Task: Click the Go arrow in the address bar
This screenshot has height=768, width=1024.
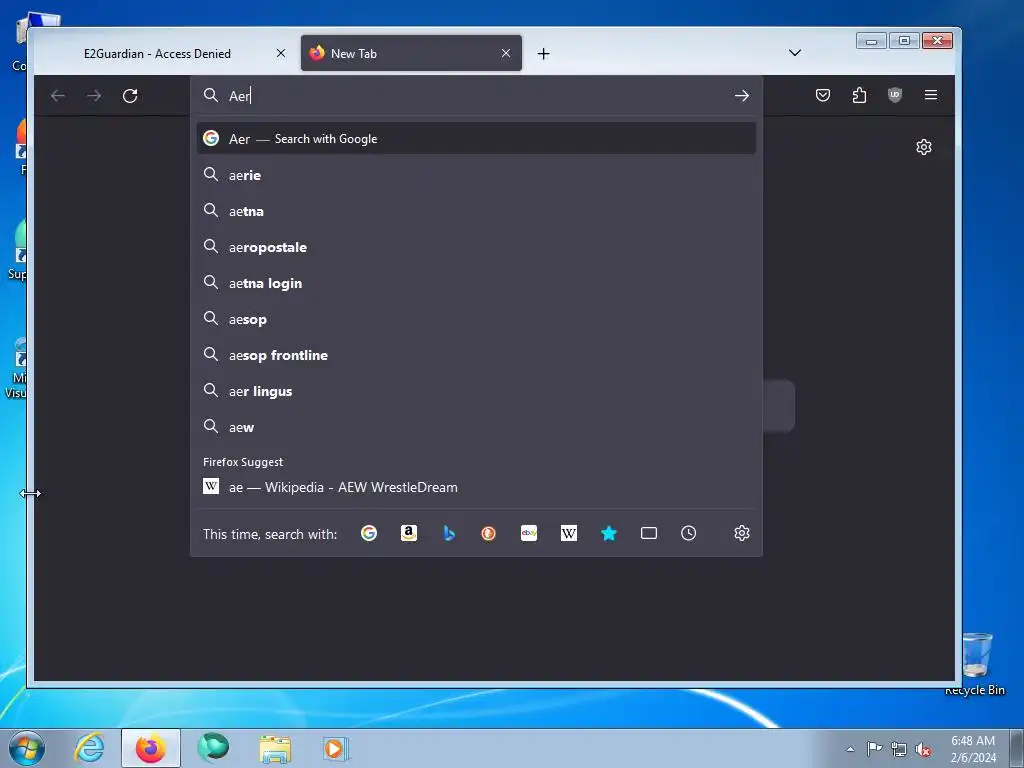Action: point(741,96)
